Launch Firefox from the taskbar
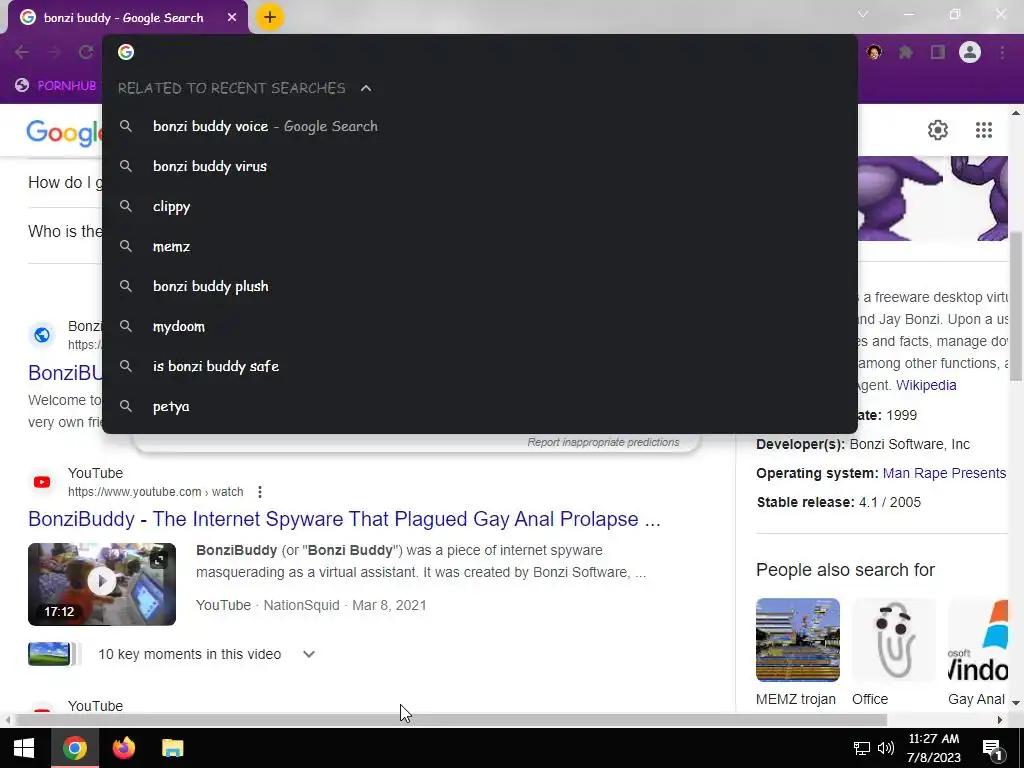The image size is (1024, 768). click(123, 748)
